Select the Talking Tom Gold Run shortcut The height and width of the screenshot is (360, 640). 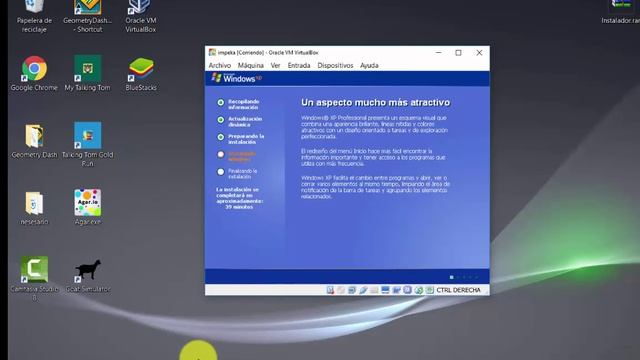(87, 144)
